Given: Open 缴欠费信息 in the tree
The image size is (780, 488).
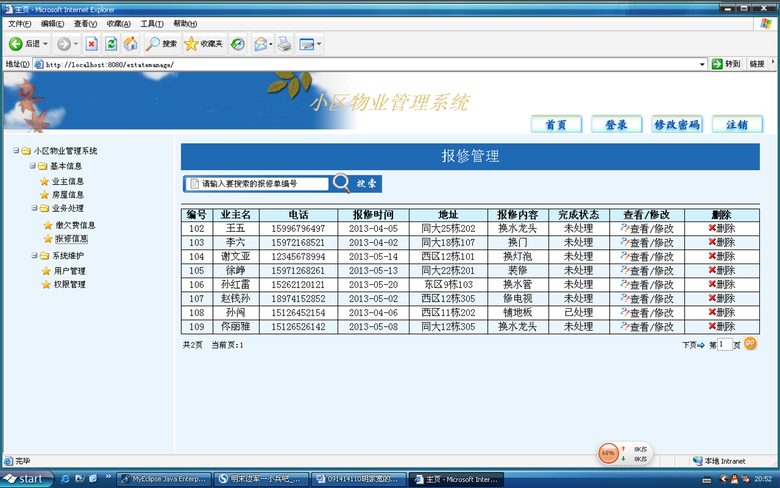Looking at the screenshot, I should coord(75,225).
